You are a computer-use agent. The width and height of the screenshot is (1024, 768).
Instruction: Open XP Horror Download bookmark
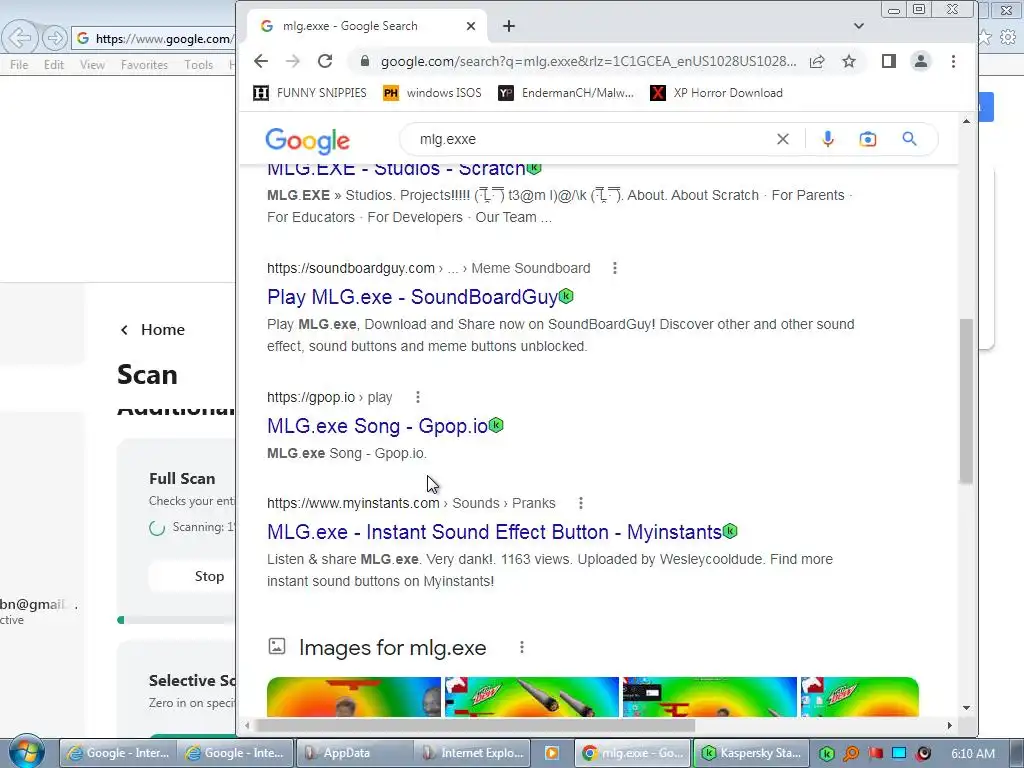tap(716, 93)
